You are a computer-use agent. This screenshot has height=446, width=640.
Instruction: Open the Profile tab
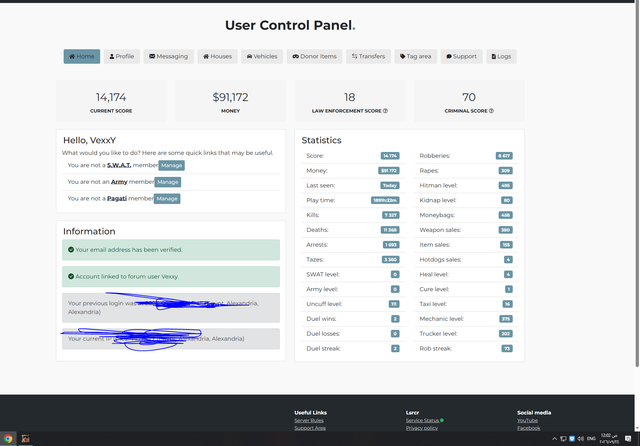(122, 56)
